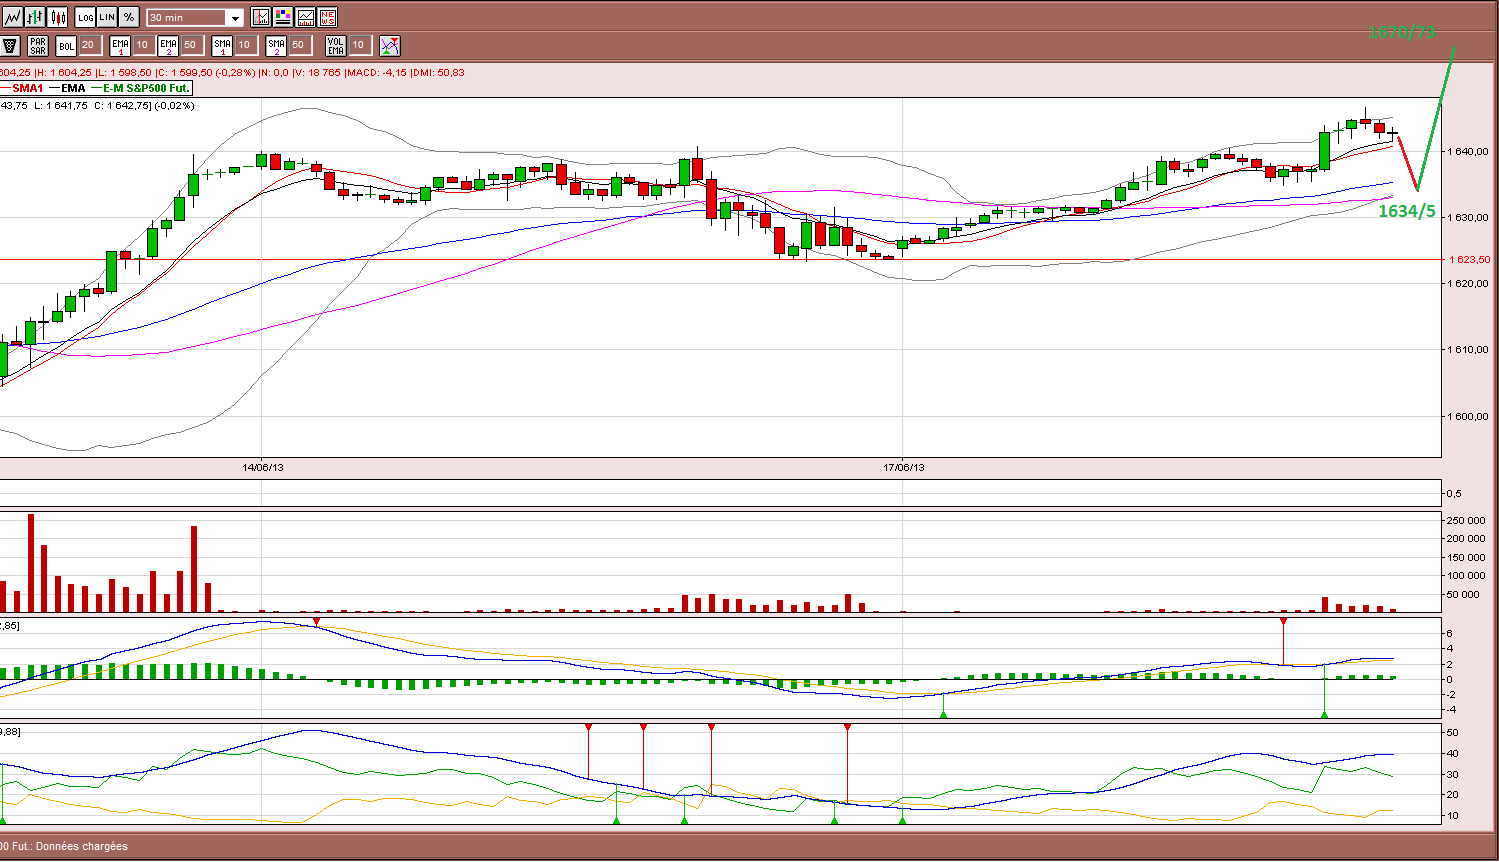Show chart with volume panel icon
The image size is (1499, 862).
[305, 17]
